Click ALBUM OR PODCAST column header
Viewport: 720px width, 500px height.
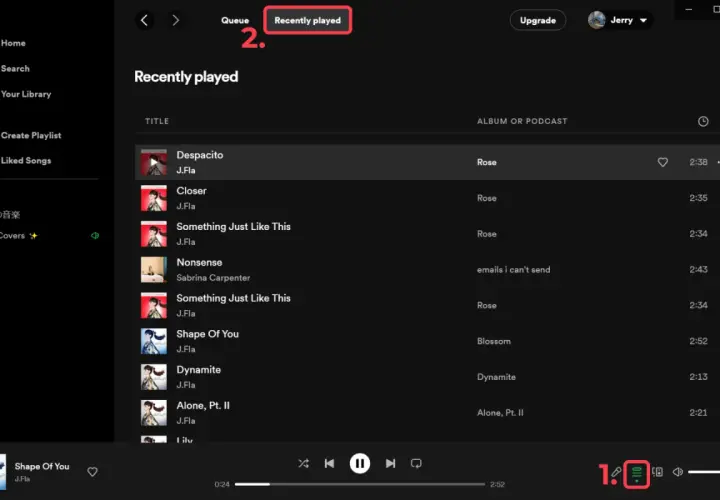(x=522, y=121)
